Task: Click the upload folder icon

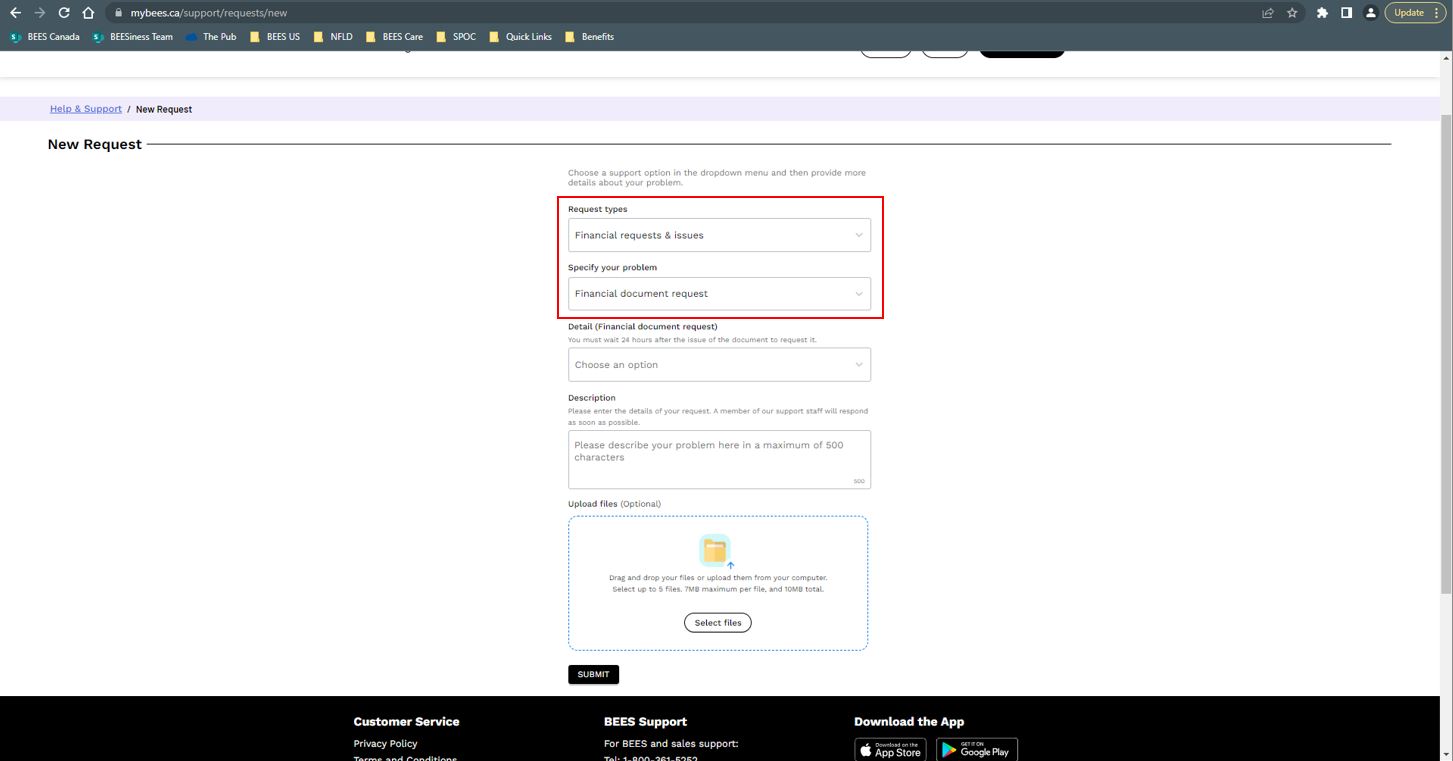Action: click(x=715, y=551)
